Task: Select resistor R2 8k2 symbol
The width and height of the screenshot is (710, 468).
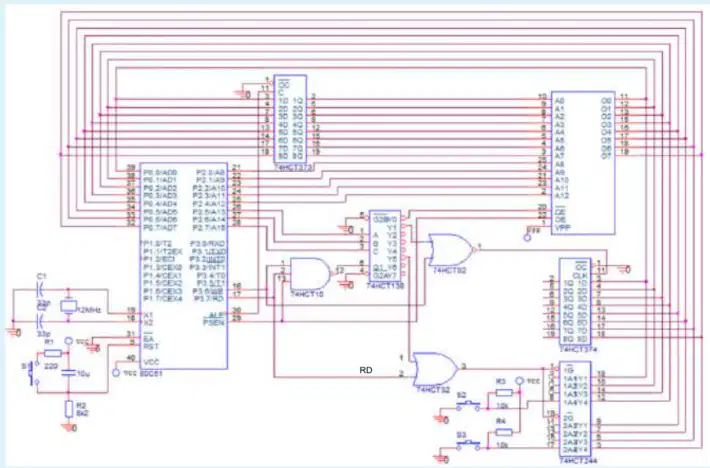Action: pos(68,409)
